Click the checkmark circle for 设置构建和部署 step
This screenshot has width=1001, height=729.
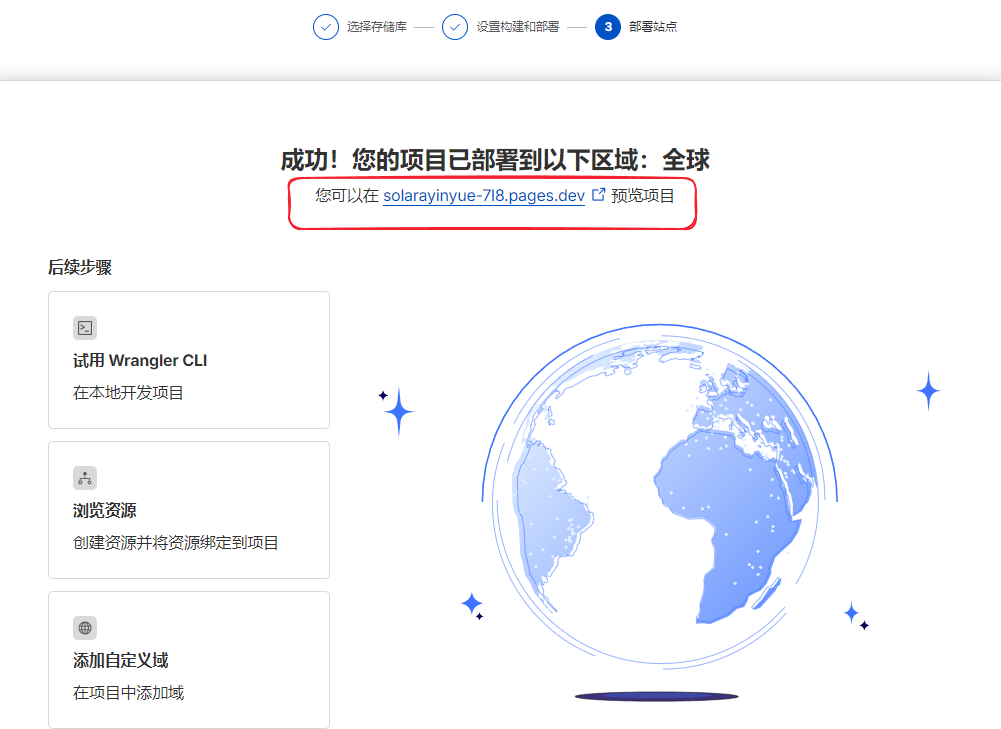tap(455, 27)
